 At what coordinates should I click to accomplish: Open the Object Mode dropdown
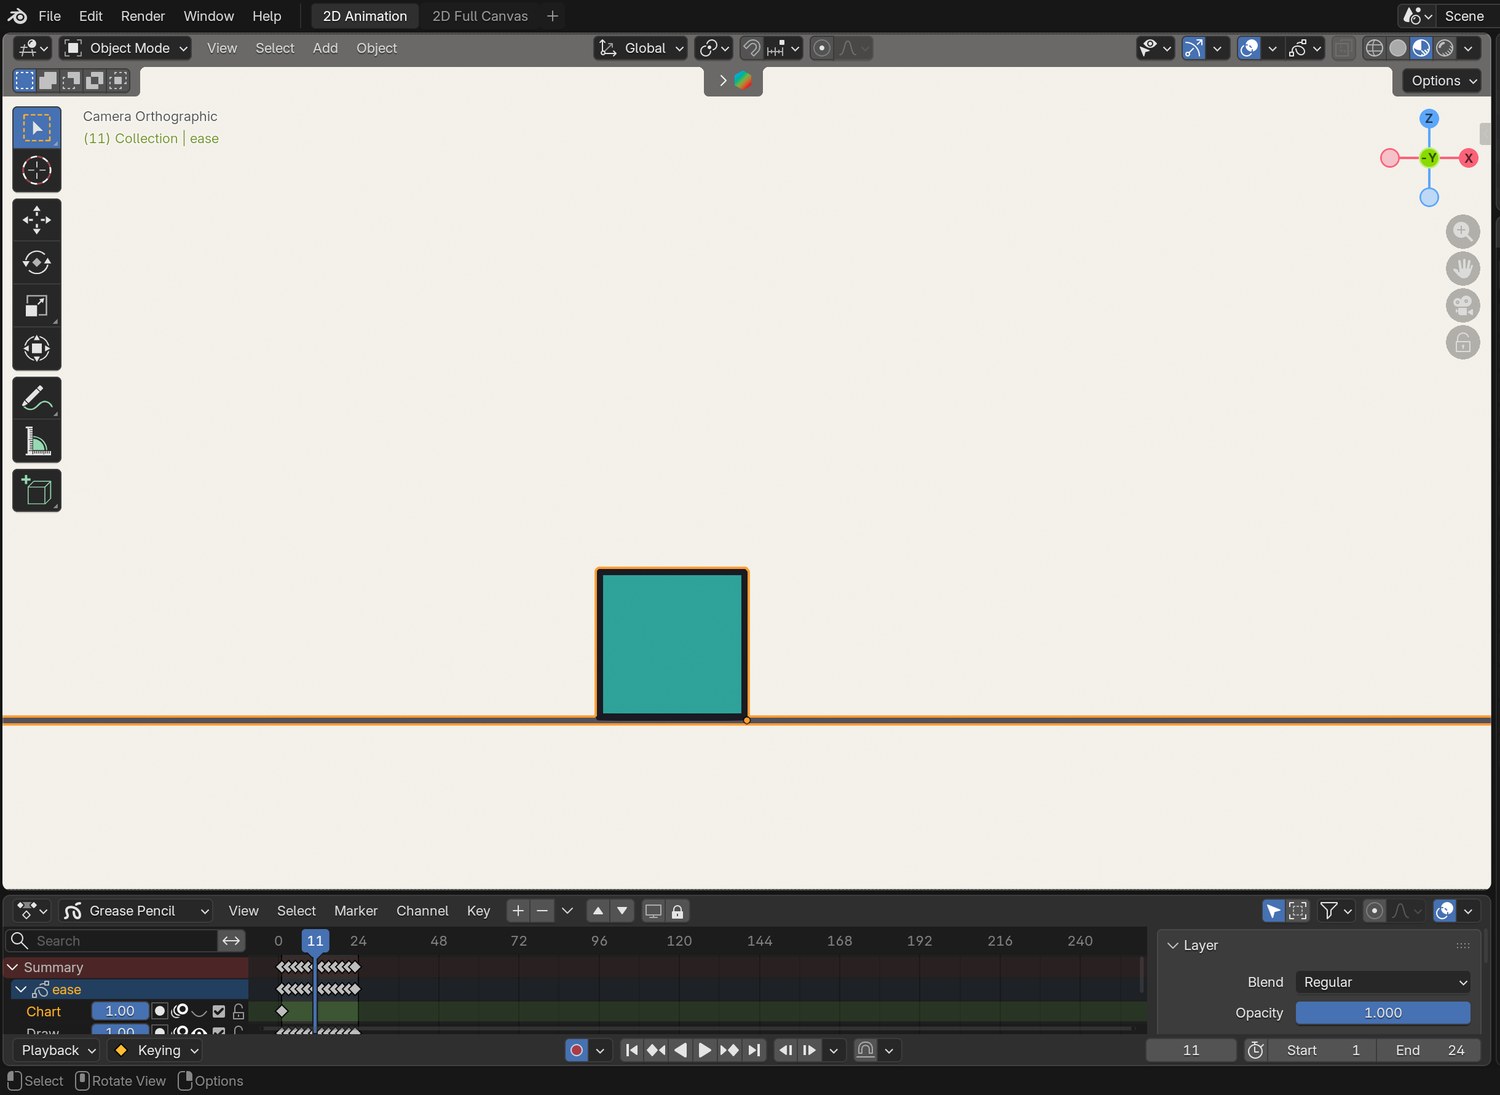pos(126,48)
